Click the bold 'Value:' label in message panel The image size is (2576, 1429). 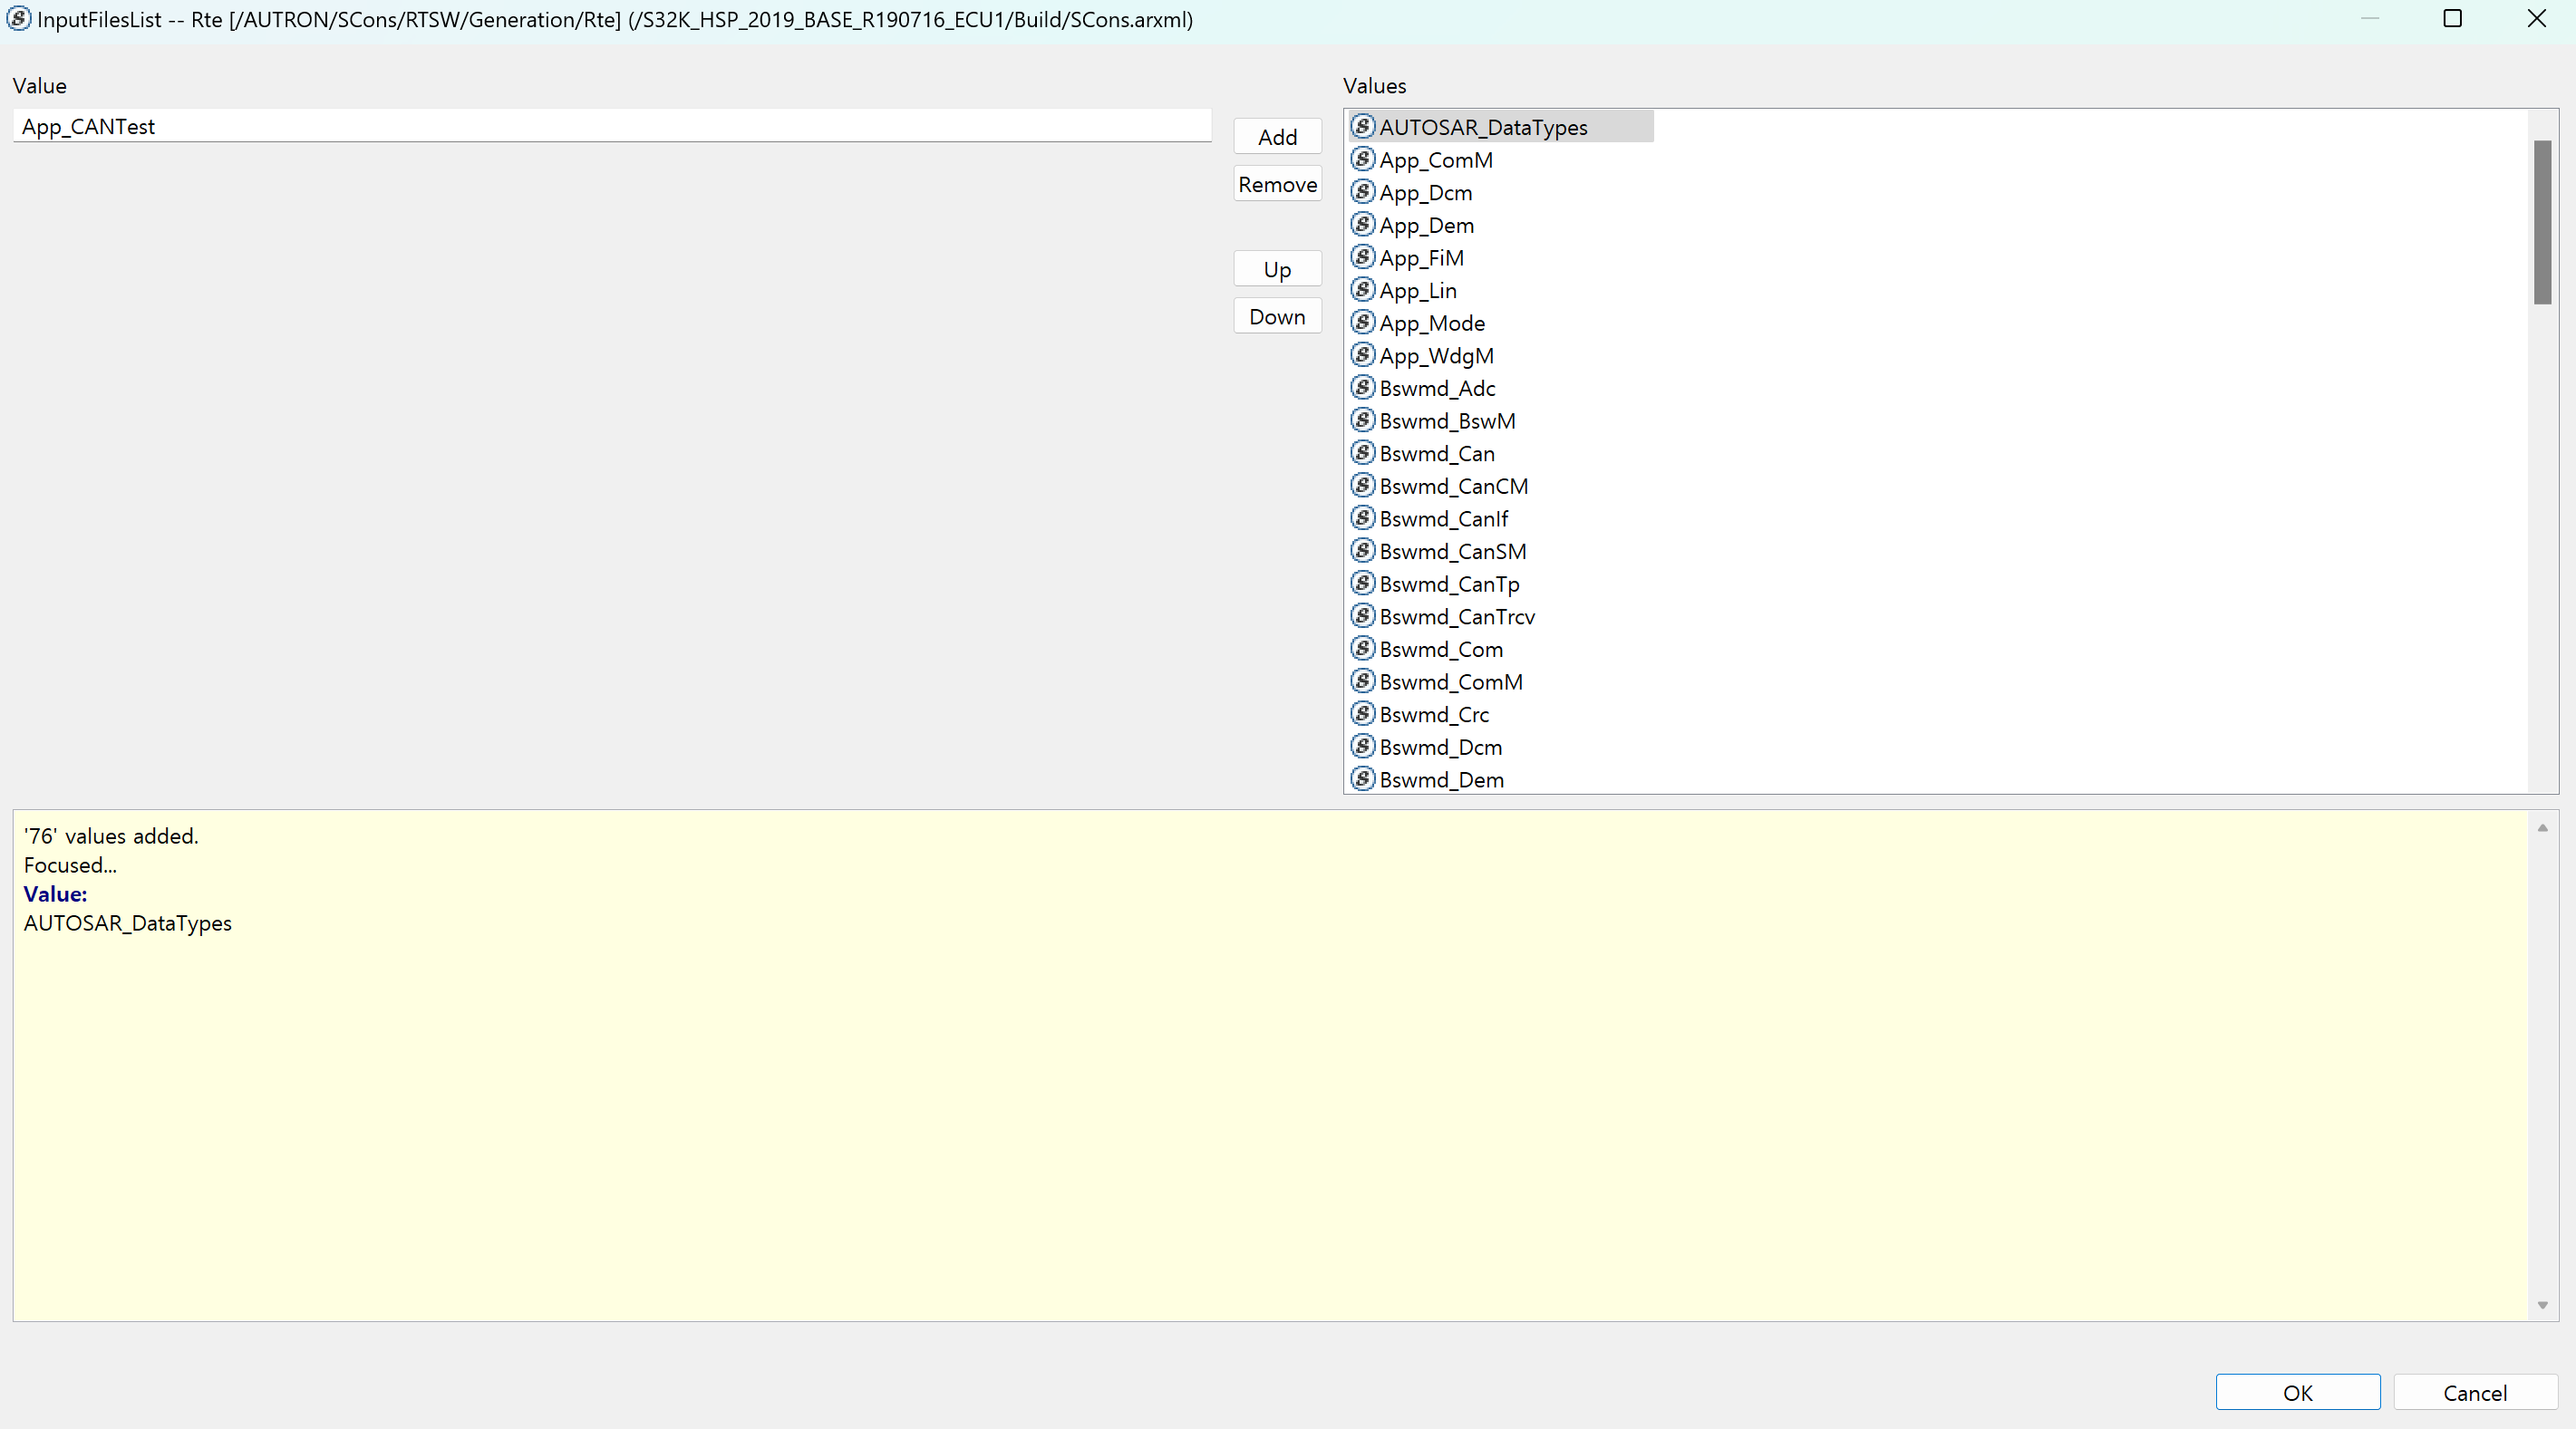(55, 894)
